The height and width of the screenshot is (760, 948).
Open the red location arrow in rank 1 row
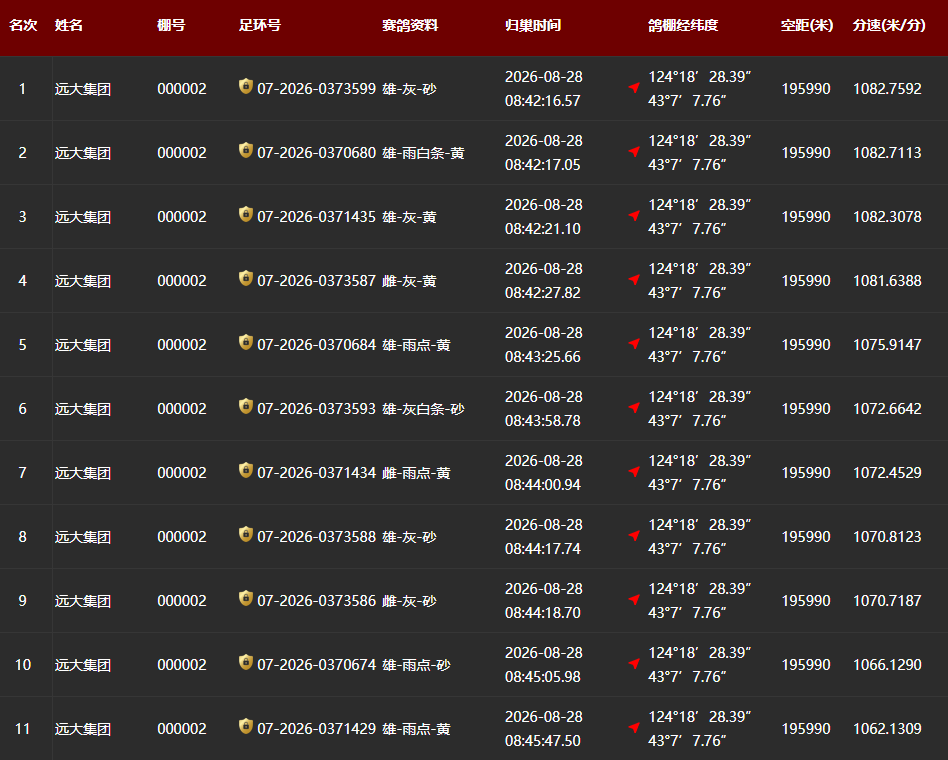tap(634, 88)
